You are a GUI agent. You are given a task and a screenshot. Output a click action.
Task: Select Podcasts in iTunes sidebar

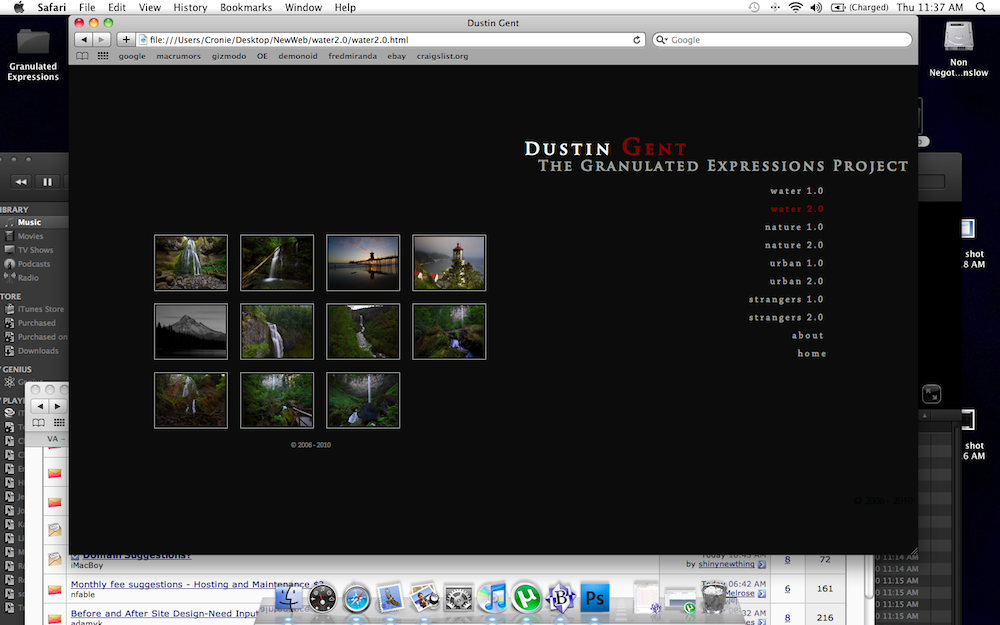[34, 264]
